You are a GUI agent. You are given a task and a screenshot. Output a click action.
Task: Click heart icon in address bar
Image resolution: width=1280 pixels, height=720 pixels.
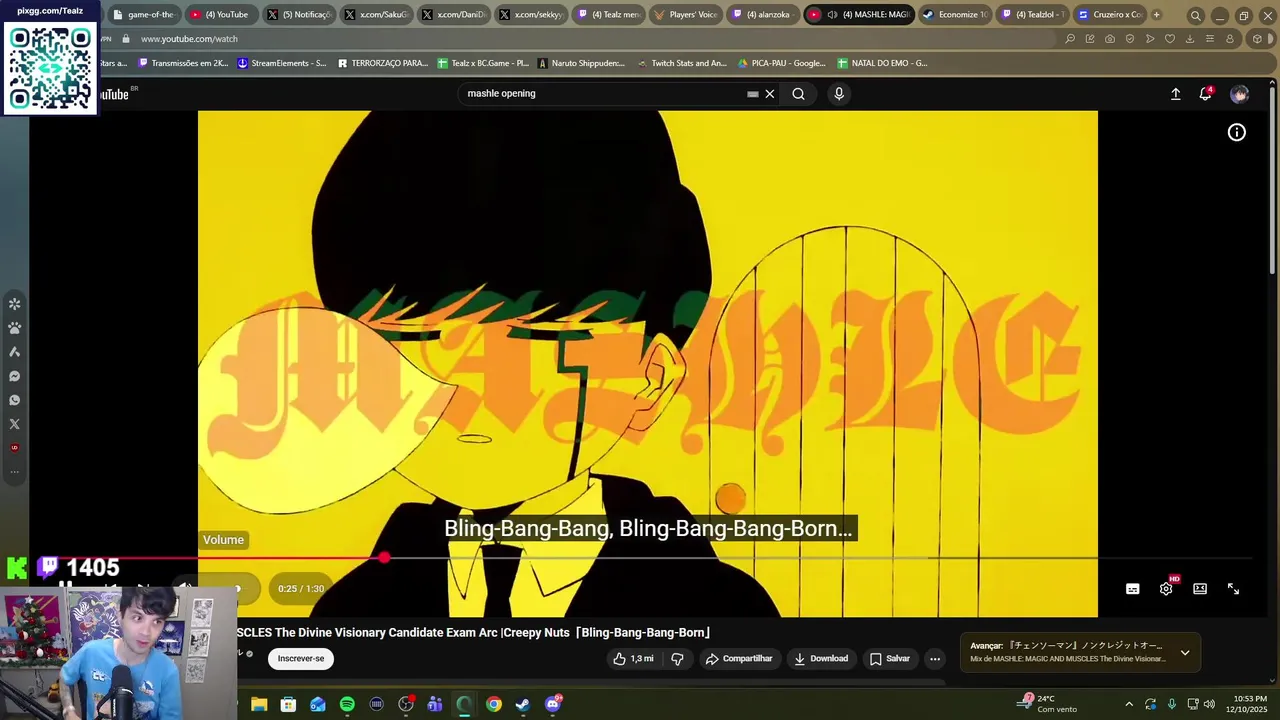(x=1169, y=39)
